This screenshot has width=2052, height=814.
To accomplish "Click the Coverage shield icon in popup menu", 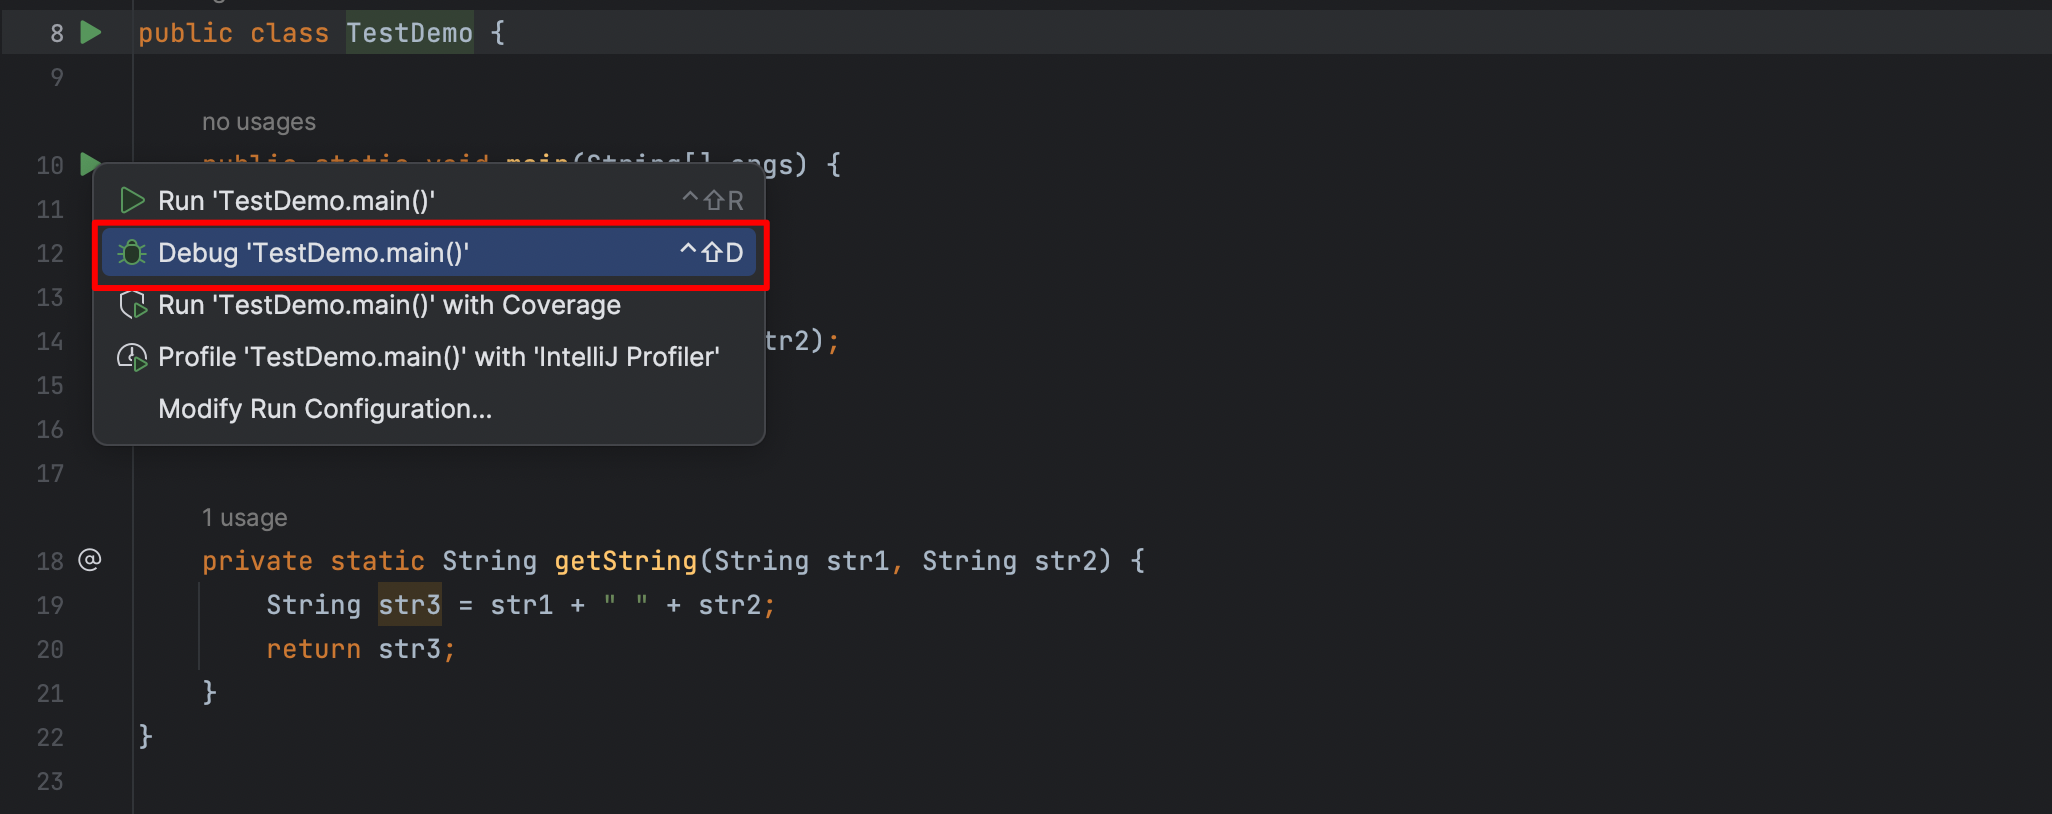I will [x=132, y=305].
